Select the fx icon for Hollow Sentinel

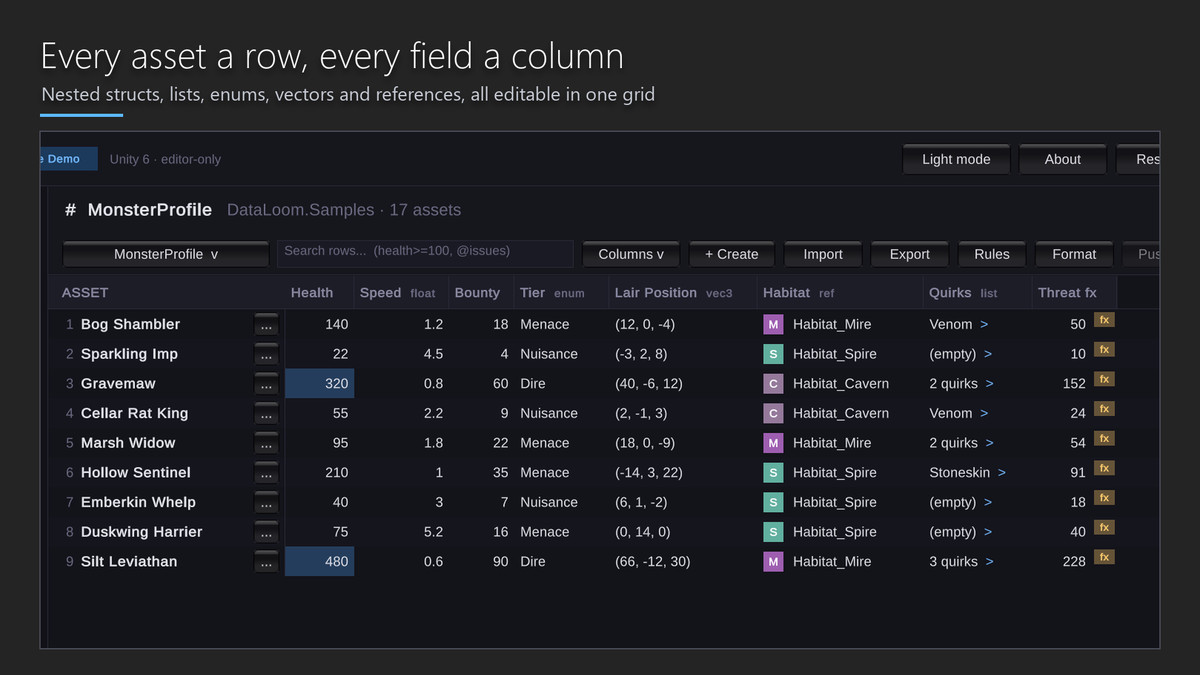1104,468
